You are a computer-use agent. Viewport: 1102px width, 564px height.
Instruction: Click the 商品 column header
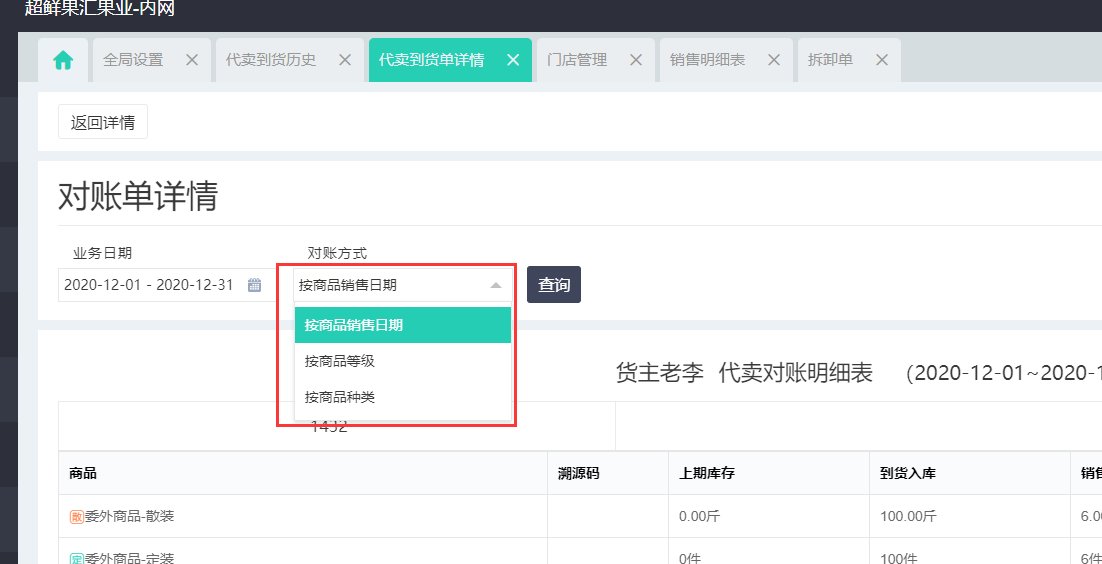(x=303, y=473)
